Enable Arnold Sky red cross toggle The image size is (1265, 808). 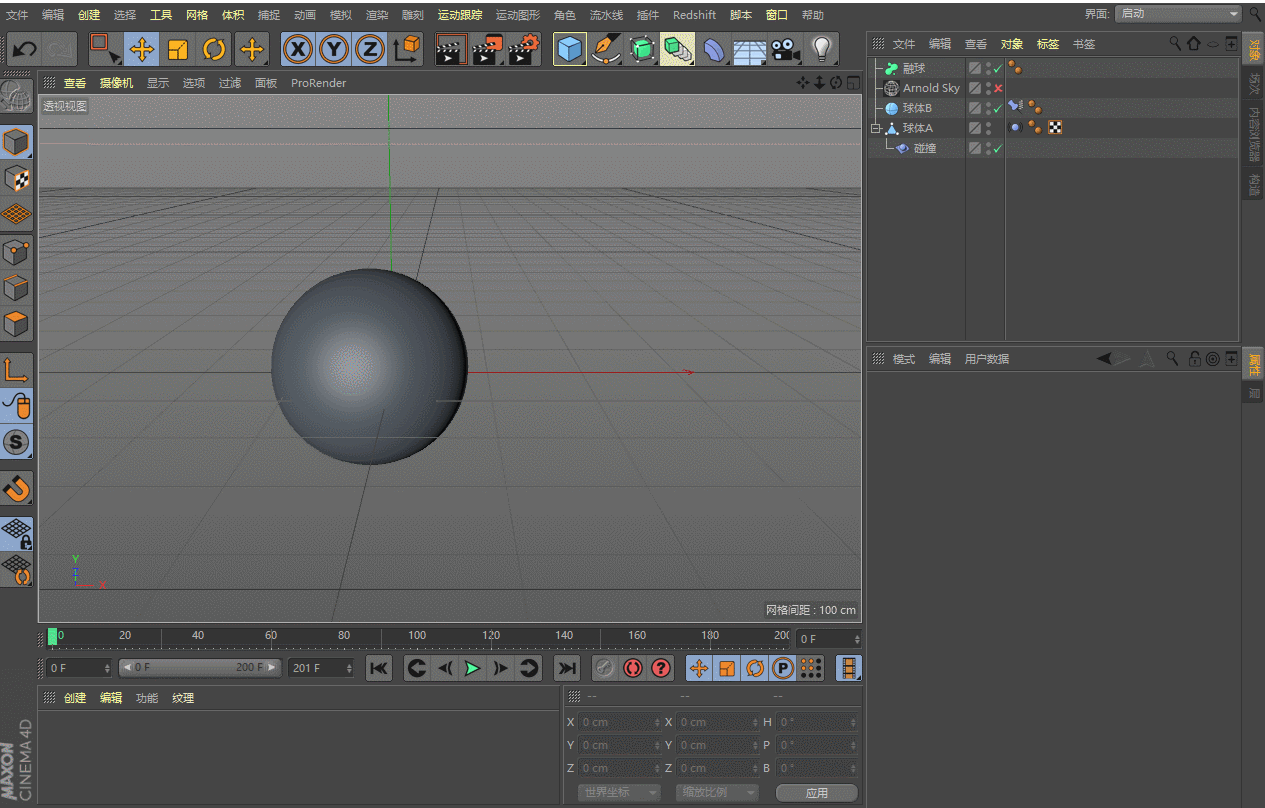coord(998,88)
